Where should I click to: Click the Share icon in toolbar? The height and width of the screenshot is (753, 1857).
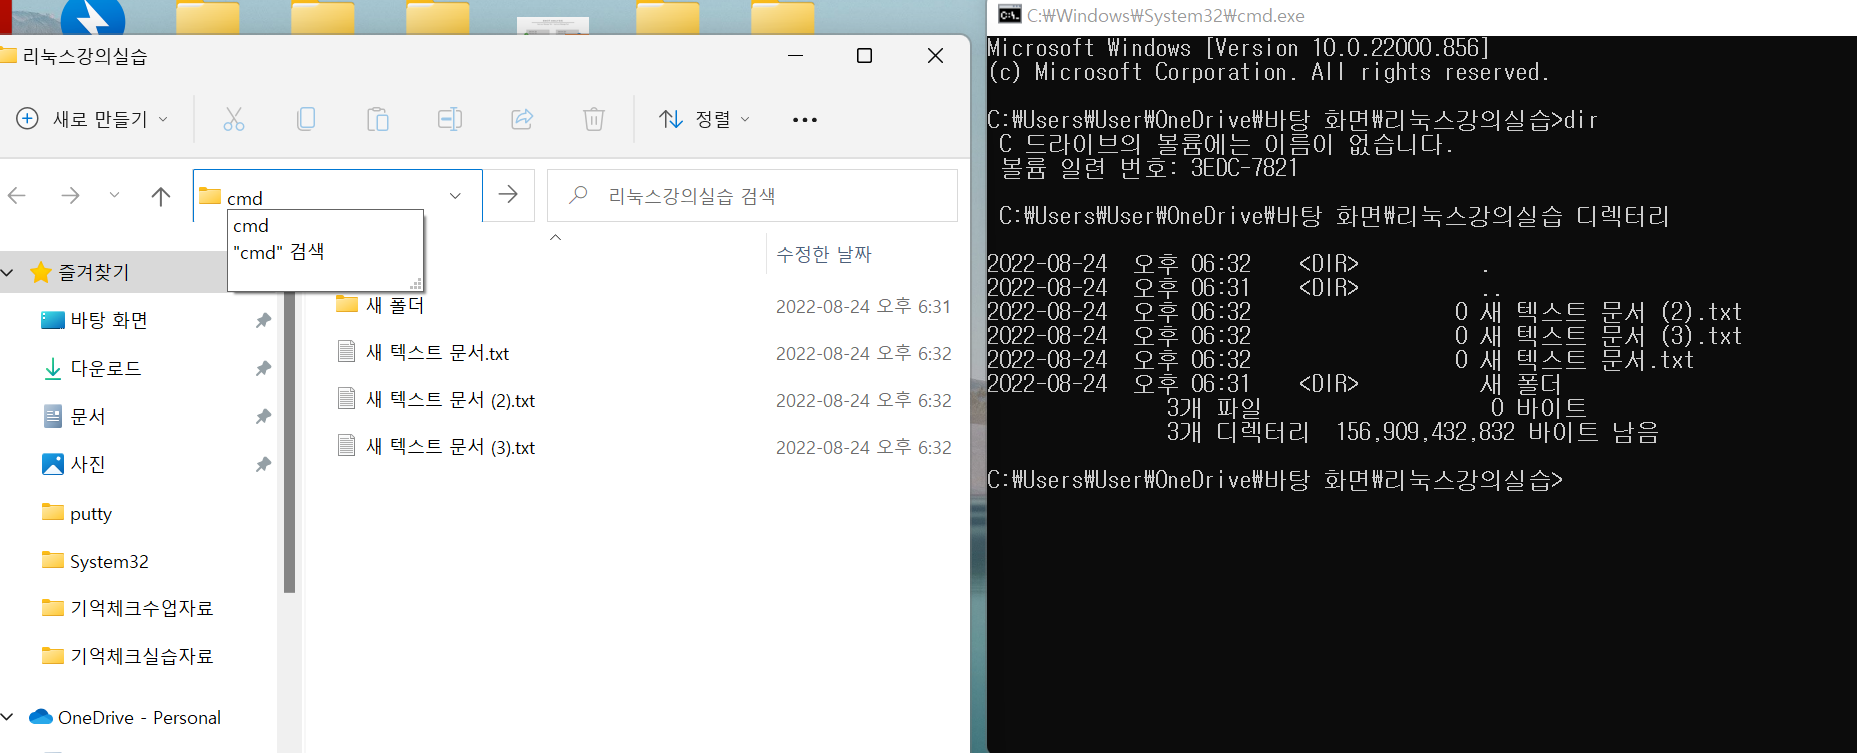[x=522, y=120]
